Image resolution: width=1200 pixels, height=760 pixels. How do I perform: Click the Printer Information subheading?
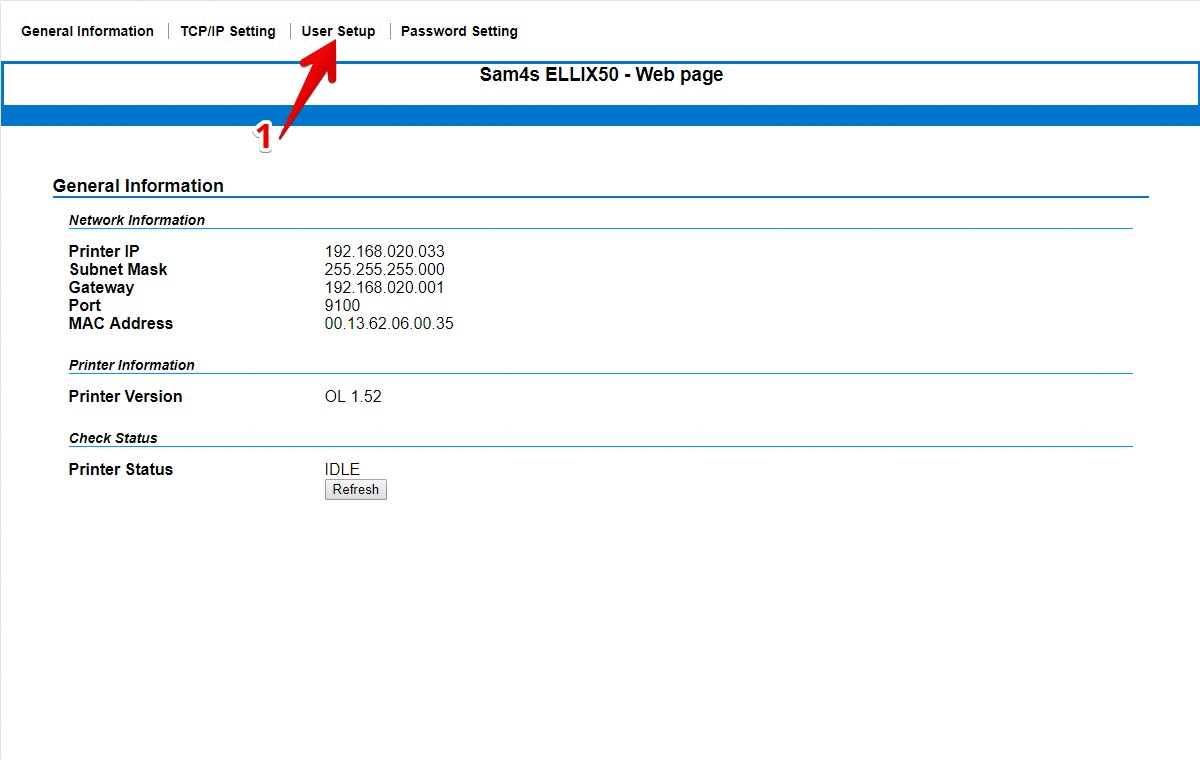[x=132, y=365]
